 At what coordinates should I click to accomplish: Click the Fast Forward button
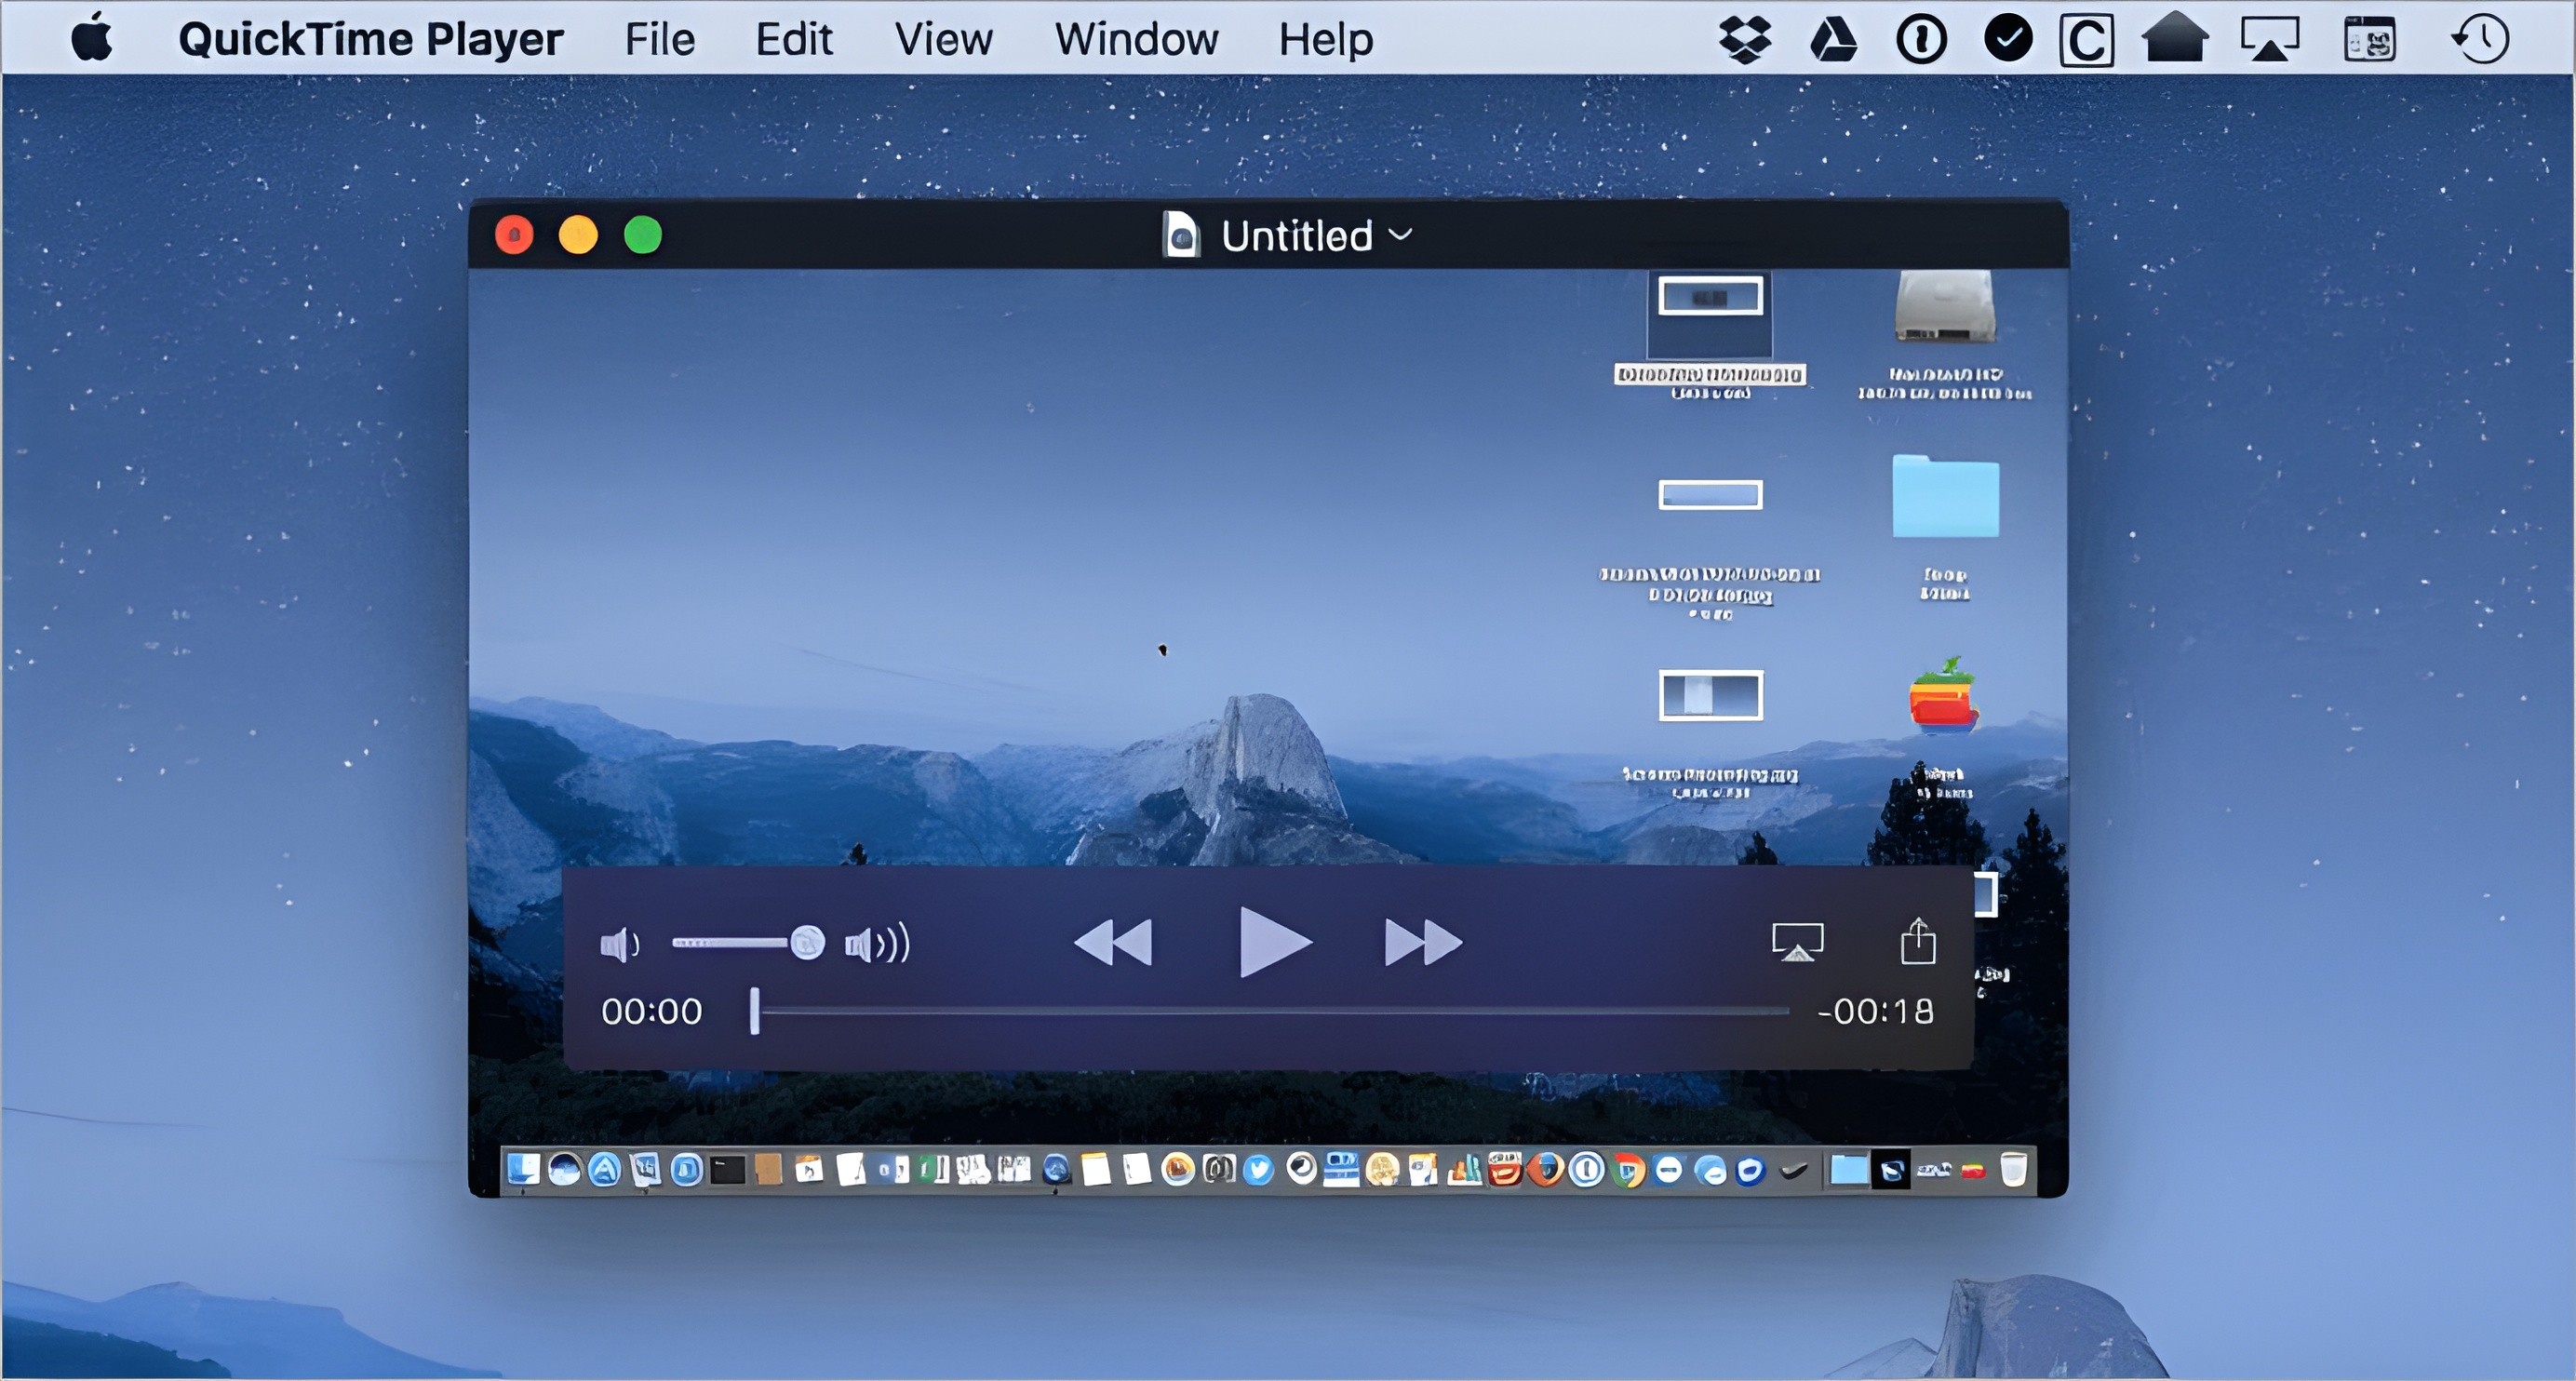tap(1417, 942)
